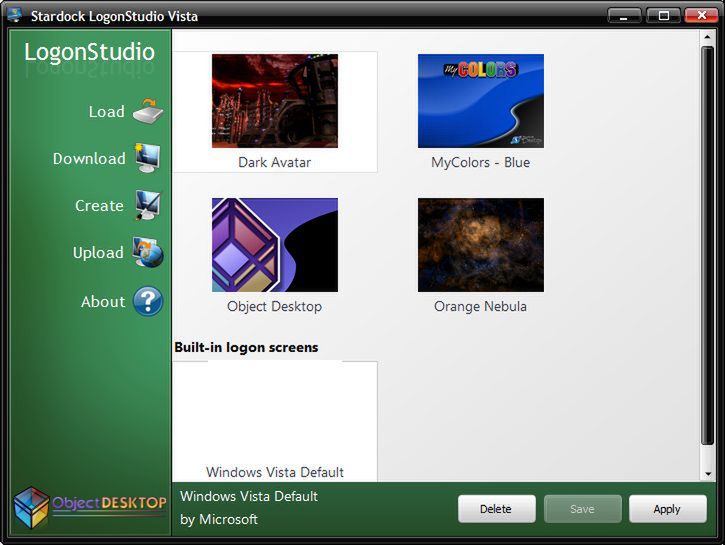Viewport: 725px width, 545px height.
Task: Open the Create menu label
Action: [99, 206]
